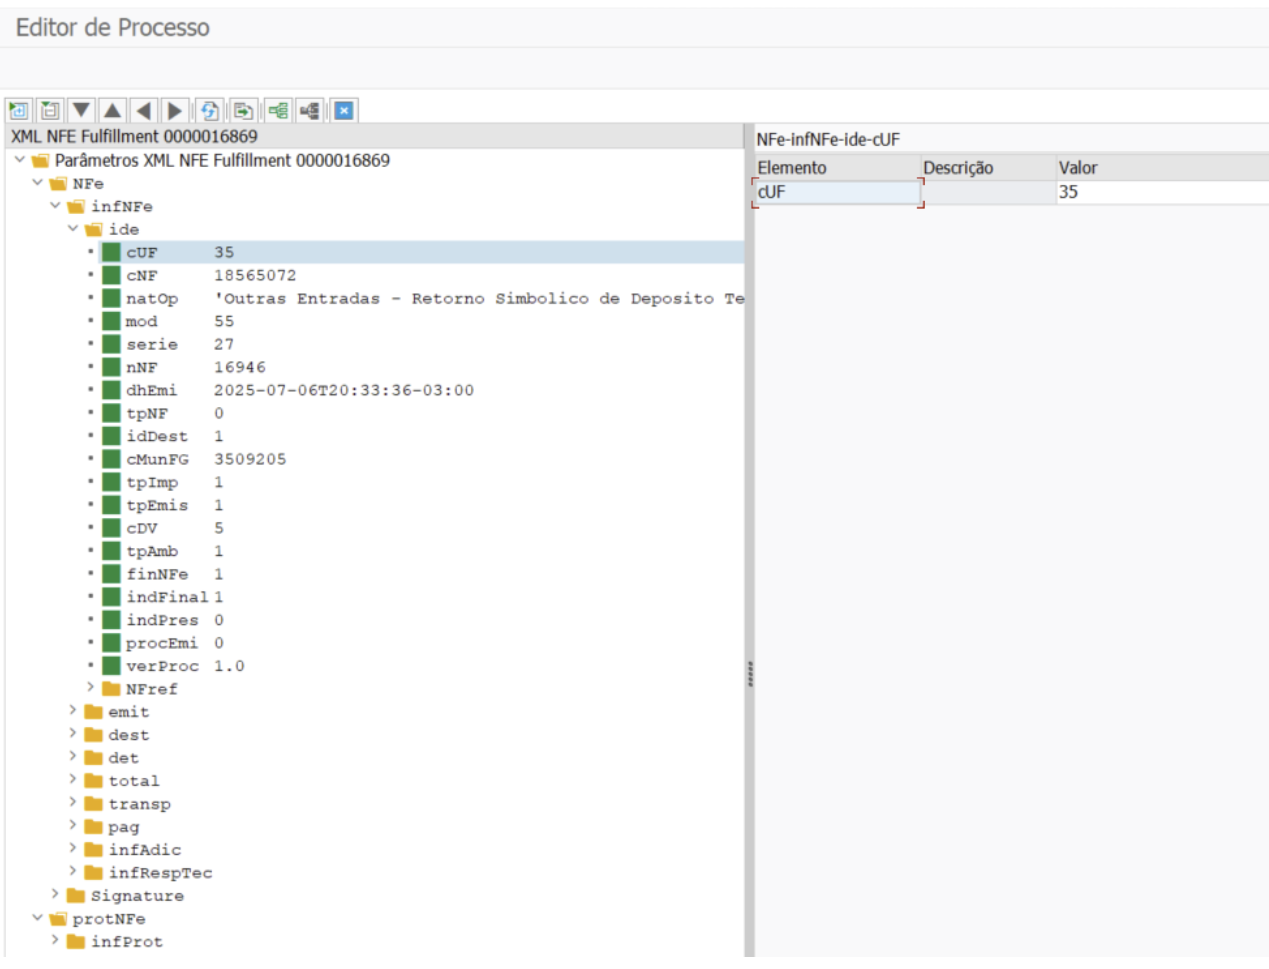The image size is (1269, 969).
Task: Click the gray hierarchy tree toolbar icon
Action: pos(310,110)
